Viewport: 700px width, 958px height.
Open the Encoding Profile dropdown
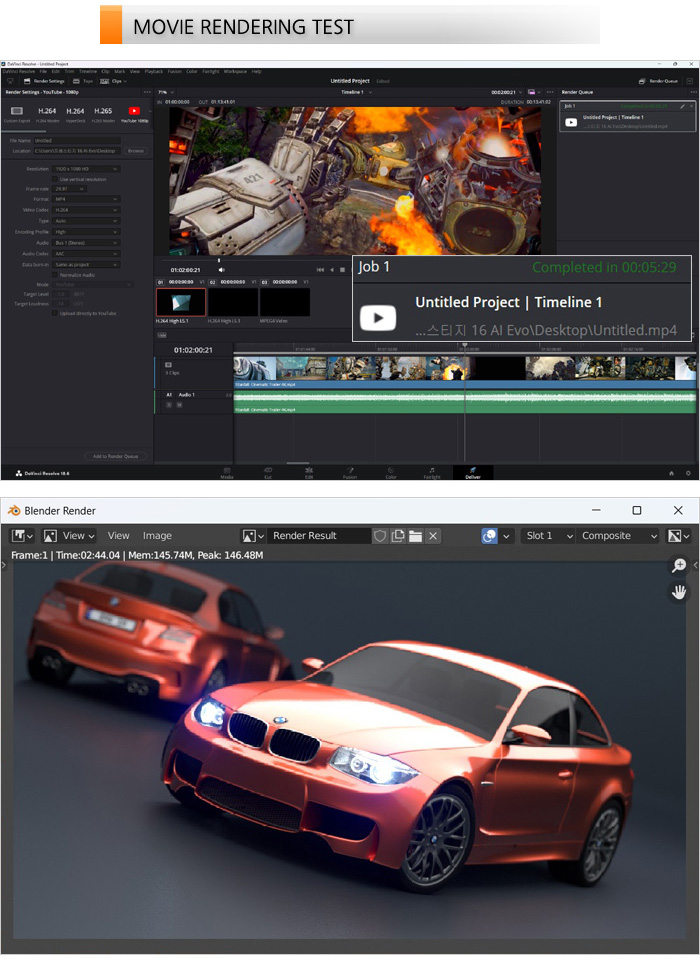(x=86, y=232)
